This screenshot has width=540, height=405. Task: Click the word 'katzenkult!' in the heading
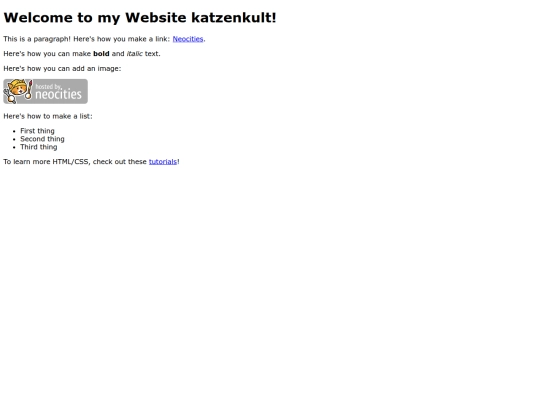point(234,18)
